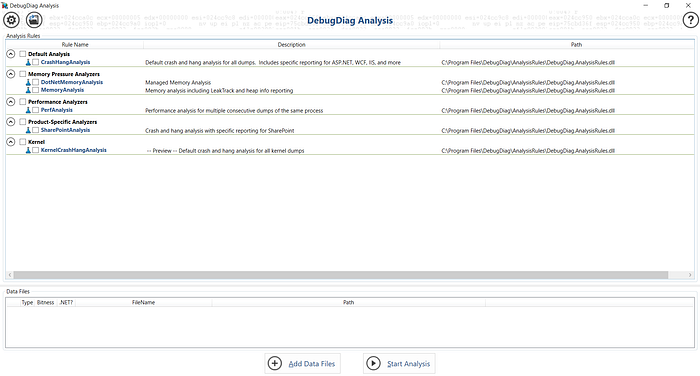Collapse the Performance Analyzers group
The image size is (700, 376).
coord(11,101)
